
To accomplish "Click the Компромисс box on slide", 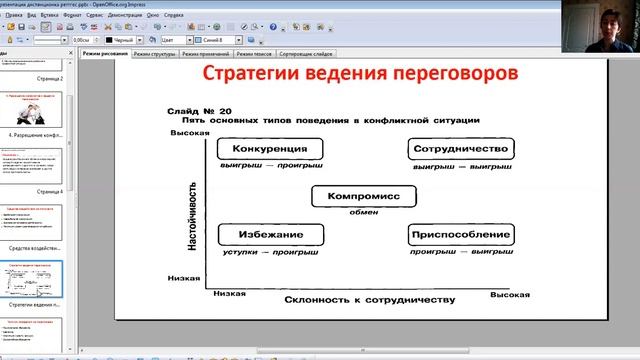I will (x=364, y=196).
